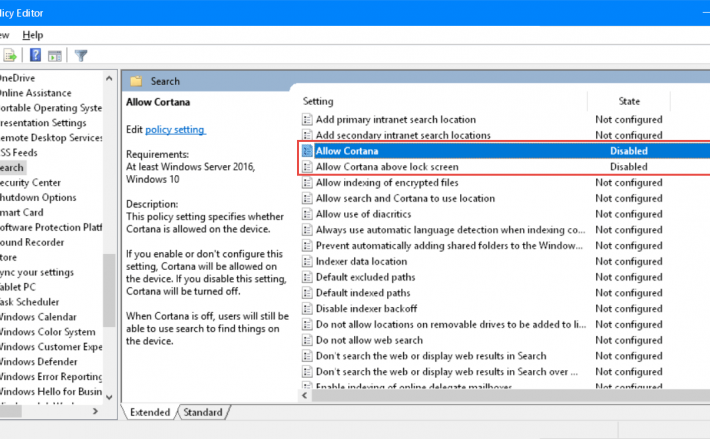The height and width of the screenshot is (439, 710).
Task: Select Tablet PC tree node
Action: (18, 287)
